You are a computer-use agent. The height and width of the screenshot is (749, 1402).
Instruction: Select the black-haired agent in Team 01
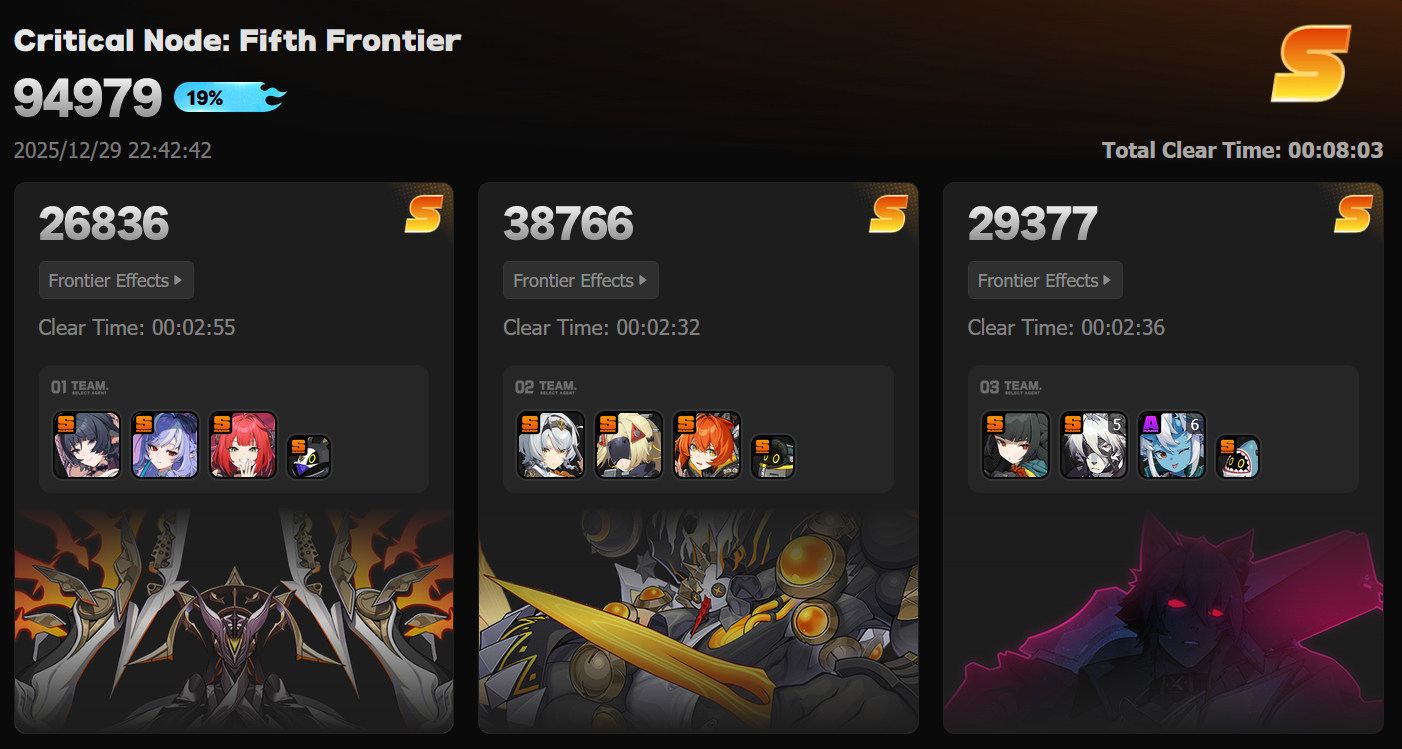pos(87,445)
